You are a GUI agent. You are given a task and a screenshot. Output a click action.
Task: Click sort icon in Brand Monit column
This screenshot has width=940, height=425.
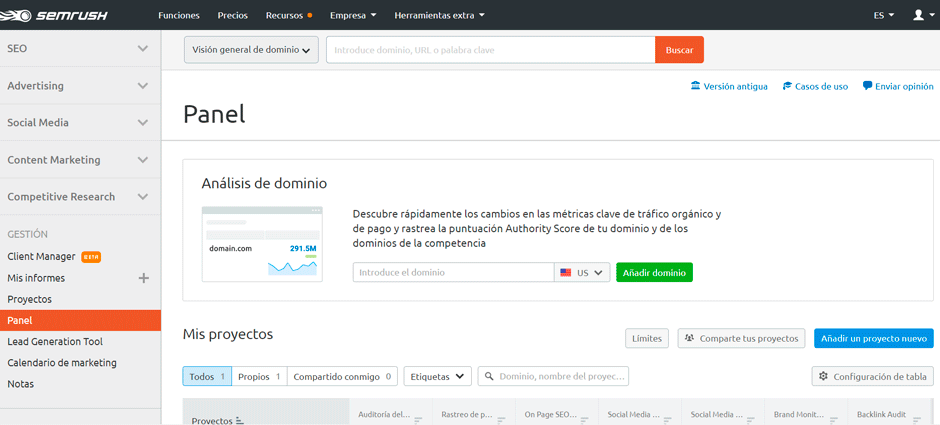click(835, 420)
